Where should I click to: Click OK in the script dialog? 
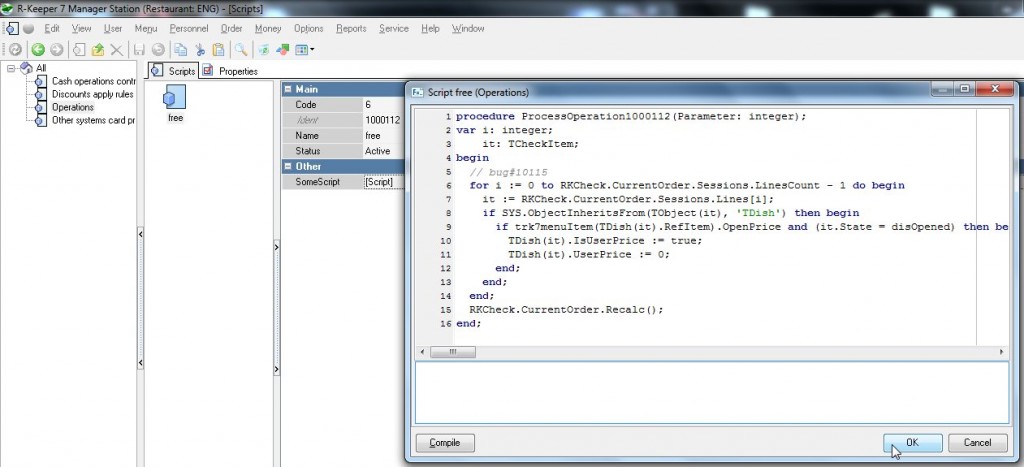pyautogui.click(x=912, y=442)
